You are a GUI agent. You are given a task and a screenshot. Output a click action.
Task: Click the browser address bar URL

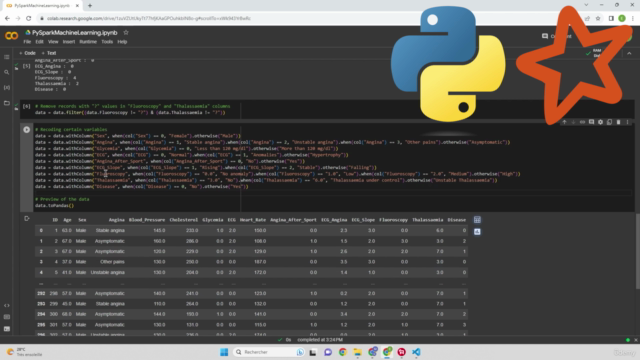pyautogui.click(x=149, y=18)
